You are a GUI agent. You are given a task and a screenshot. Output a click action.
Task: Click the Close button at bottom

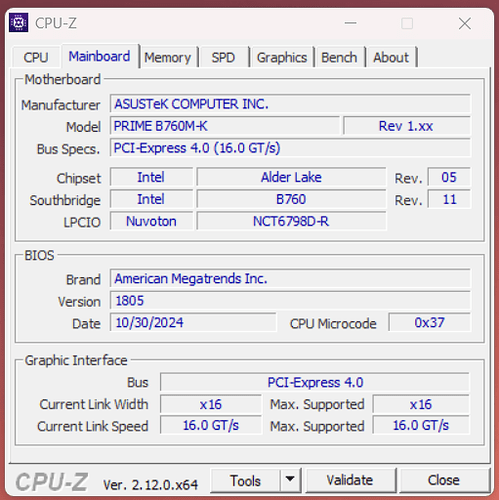tap(444, 480)
